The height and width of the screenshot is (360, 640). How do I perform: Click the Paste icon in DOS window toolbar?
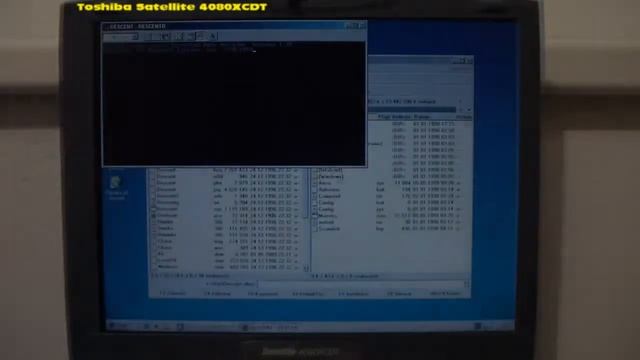(x=166, y=37)
